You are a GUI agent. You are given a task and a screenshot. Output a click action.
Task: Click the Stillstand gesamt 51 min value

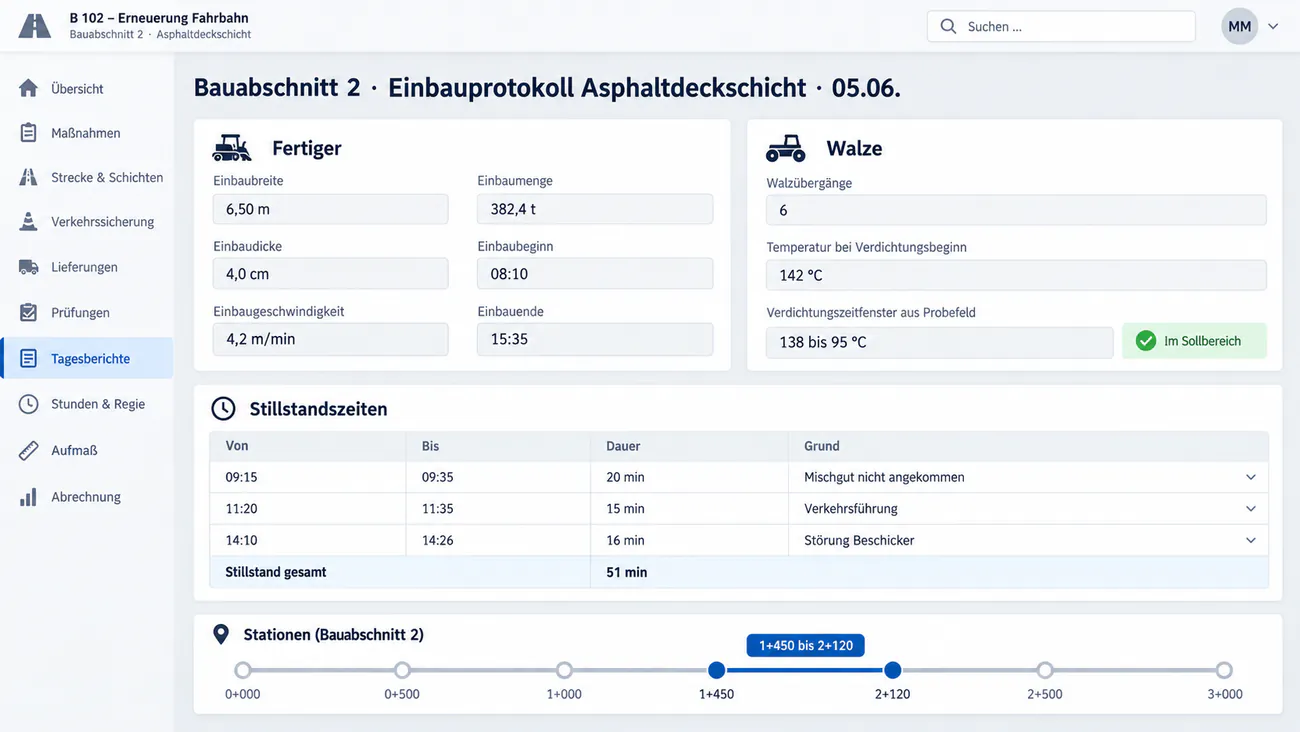[627, 573]
